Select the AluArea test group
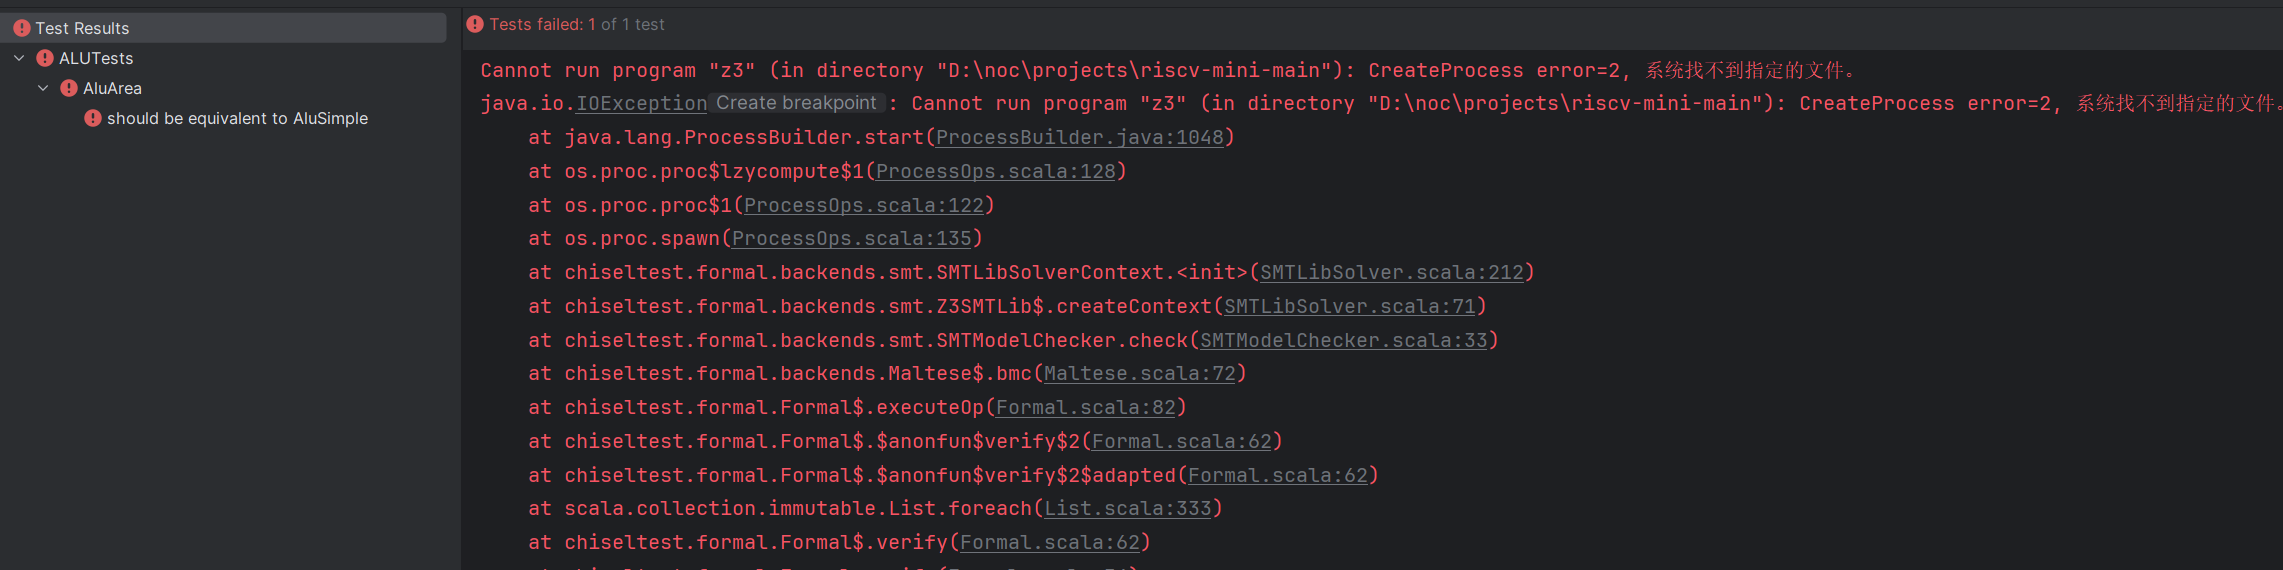 tap(112, 88)
